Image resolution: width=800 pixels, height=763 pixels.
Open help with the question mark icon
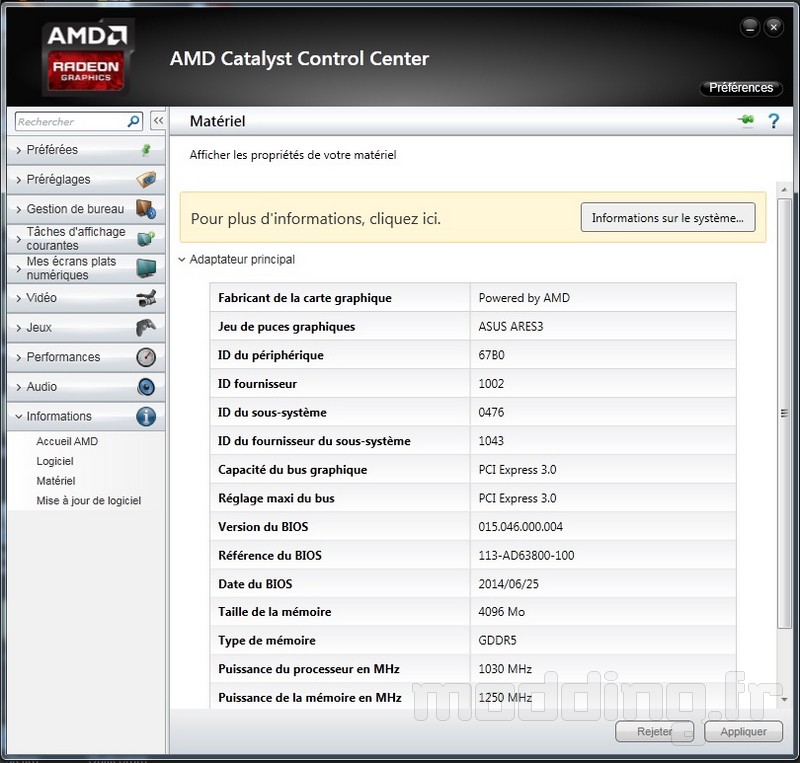773,121
